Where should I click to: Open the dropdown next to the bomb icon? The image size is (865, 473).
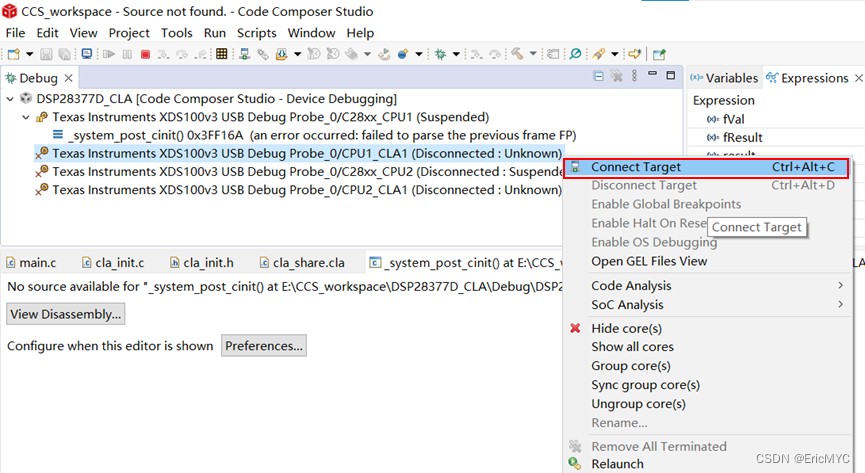coord(419,54)
